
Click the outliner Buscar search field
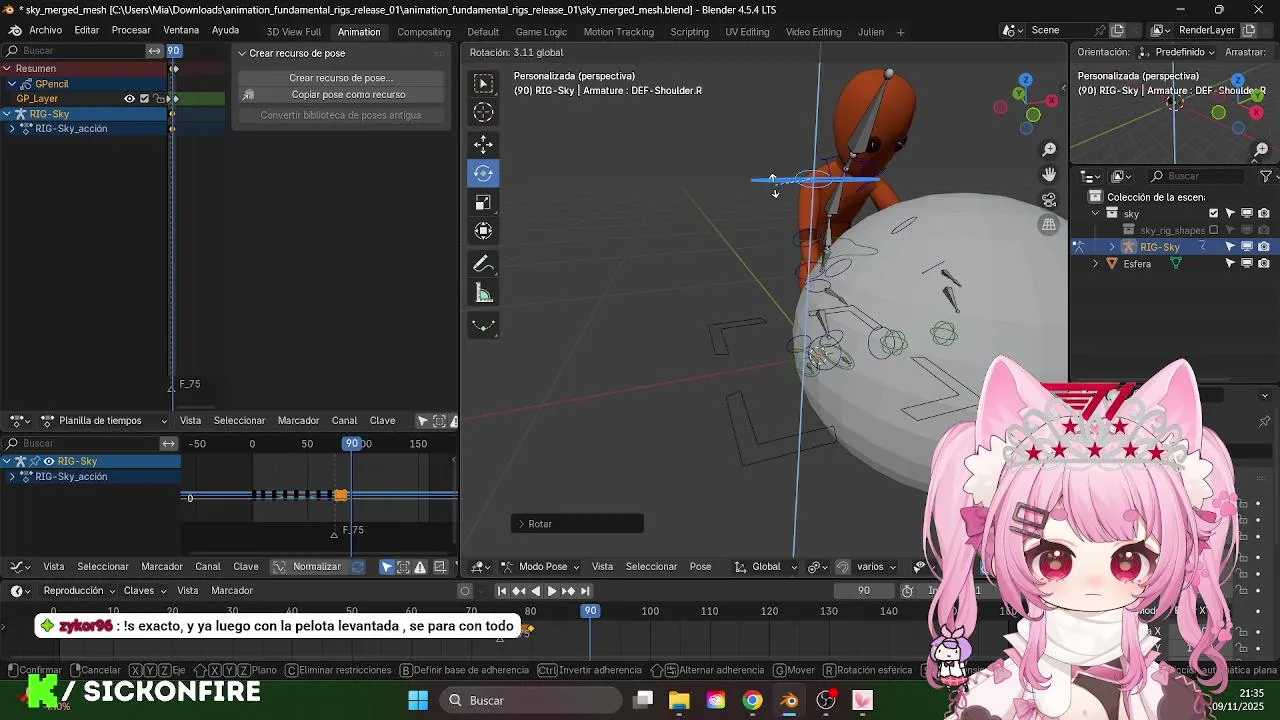point(1196,176)
